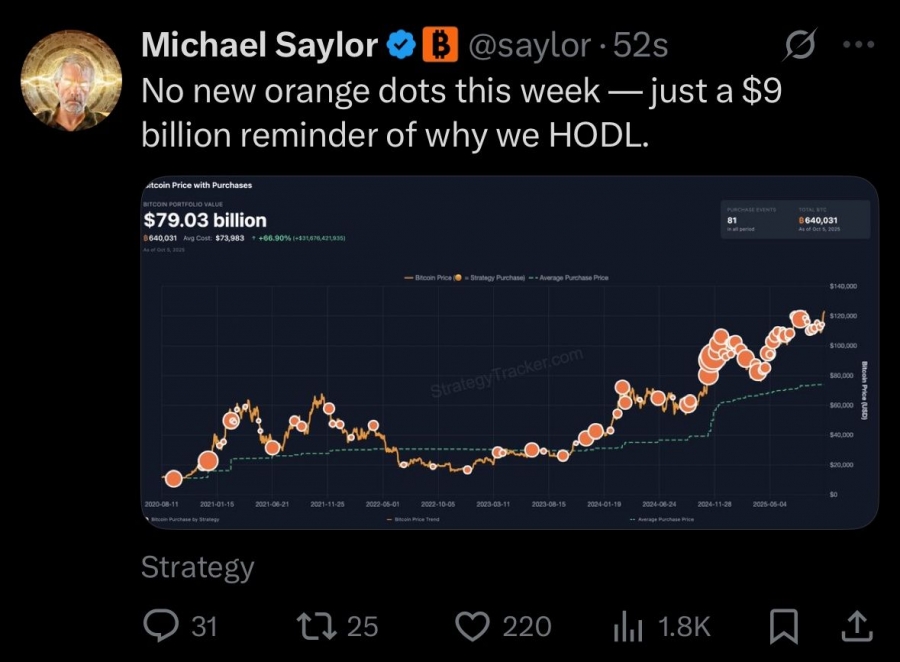Click the Strategy label below the chart
Image resolution: width=900 pixels, height=662 pixels.
coord(197,568)
